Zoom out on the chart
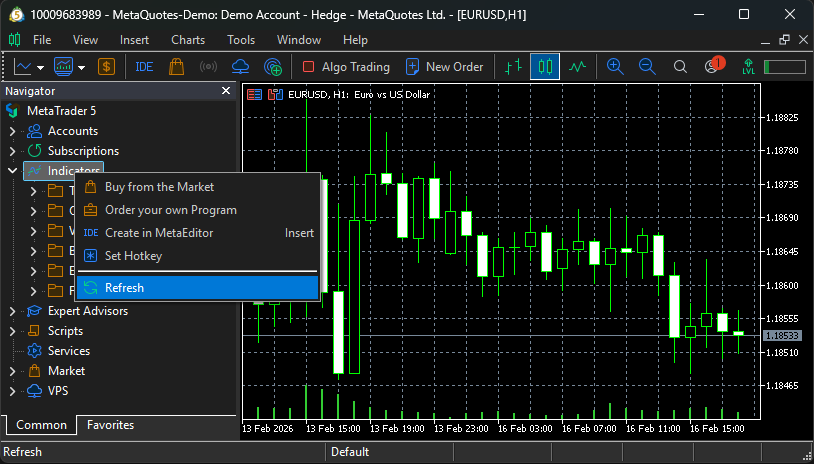The height and width of the screenshot is (464, 814). [x=647, y=67]
